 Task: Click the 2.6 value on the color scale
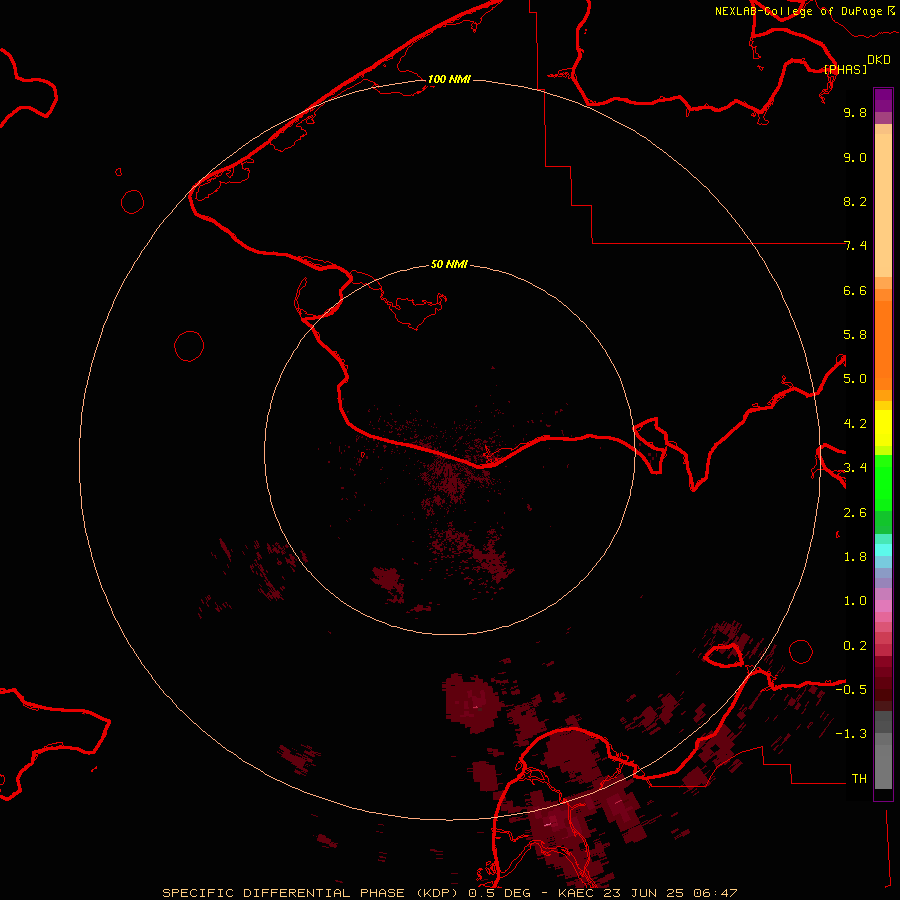tap(855, 513)
